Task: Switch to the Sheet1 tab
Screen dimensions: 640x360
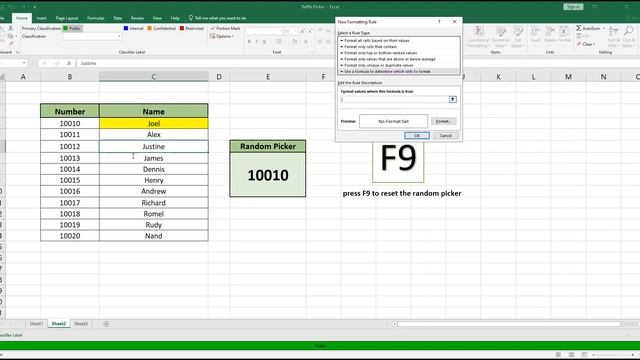Action: (x=36, y=324)
